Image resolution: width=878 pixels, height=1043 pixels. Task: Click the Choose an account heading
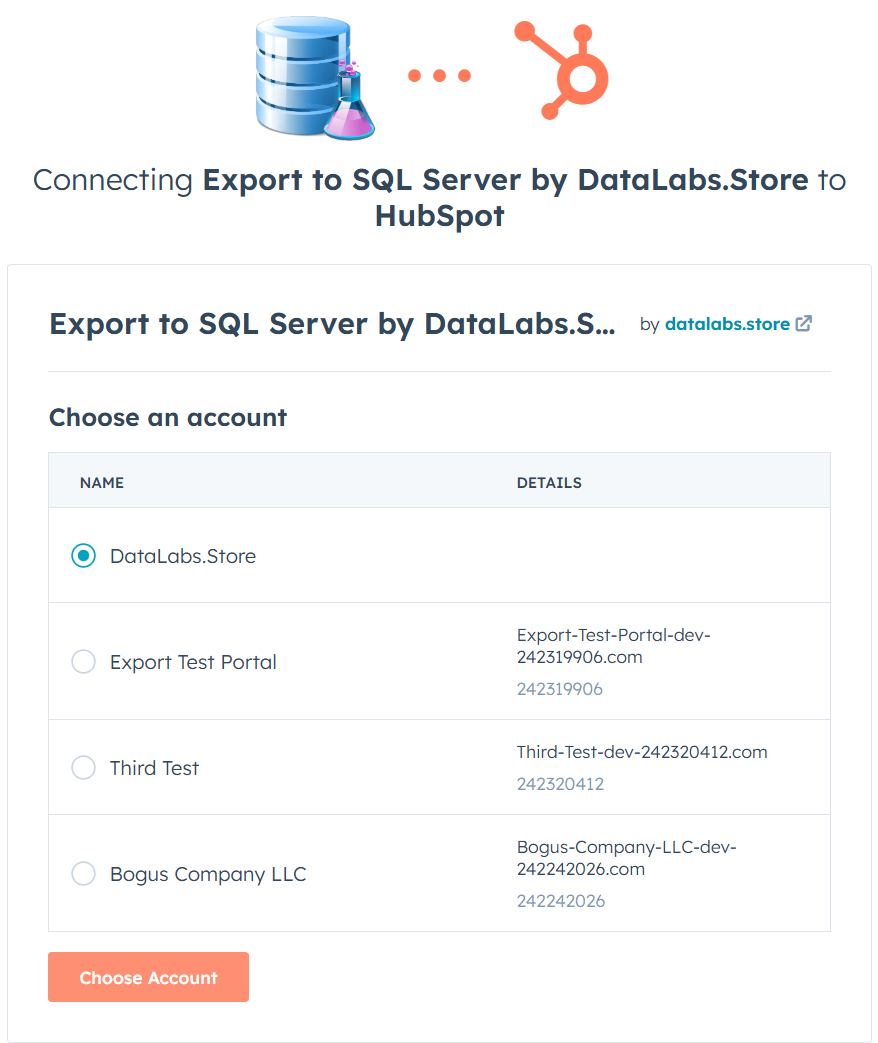168,418
